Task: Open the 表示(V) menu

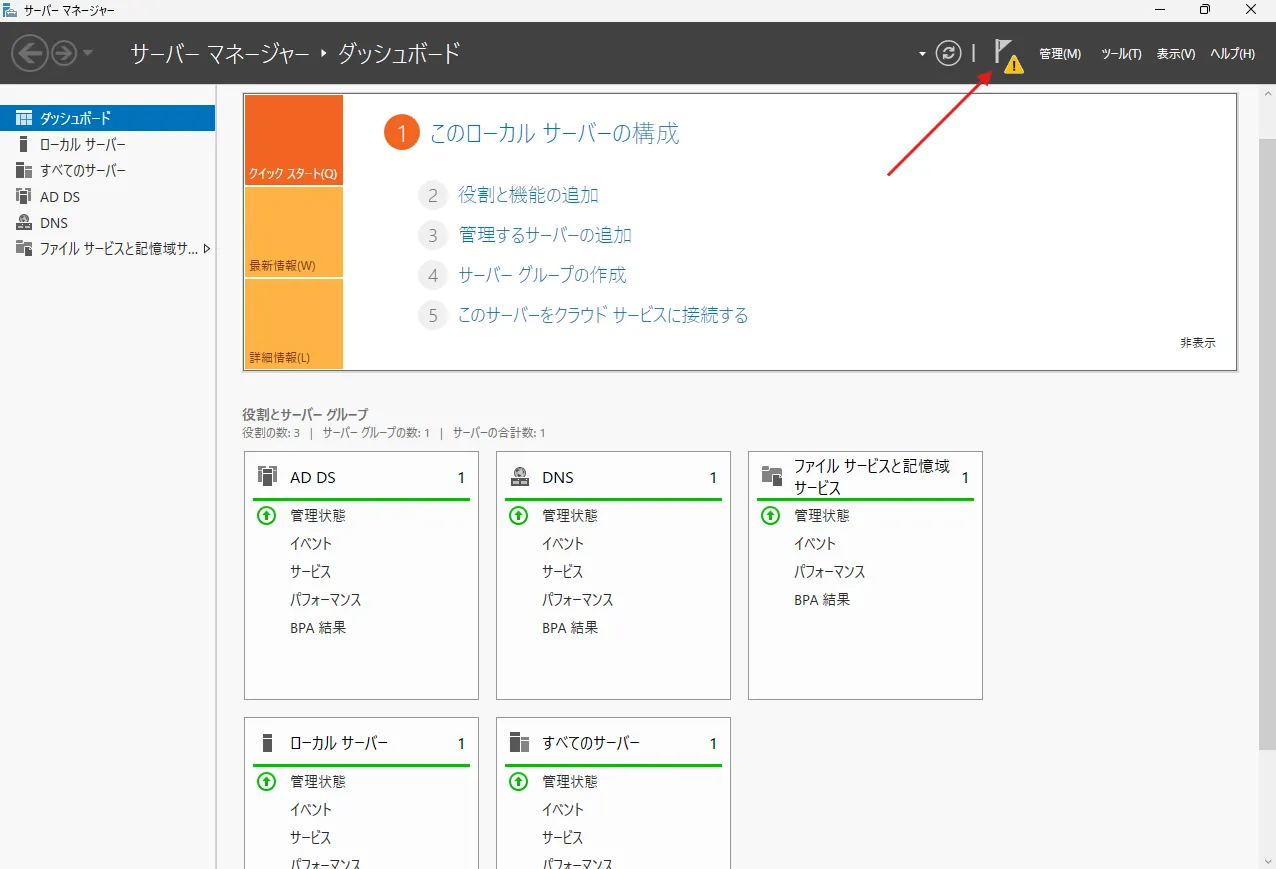Action: click(1176, 54)
